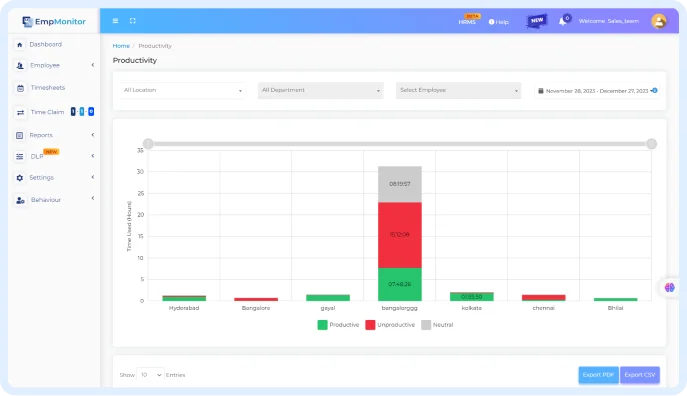
Task: Open Dashboard in the sidebar
Action: tap(46, 44)
